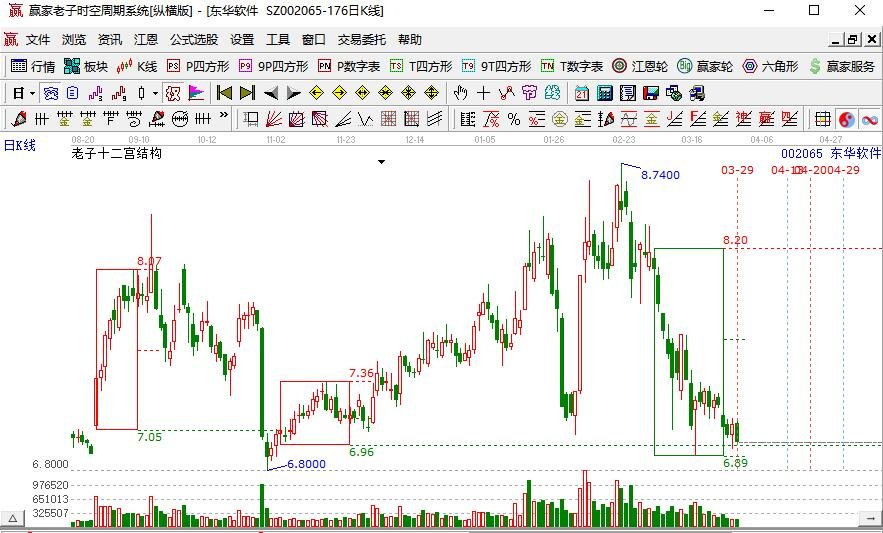
Task: Select the 9-step staircase indicator icon
Action: click(x=119, y=93)
